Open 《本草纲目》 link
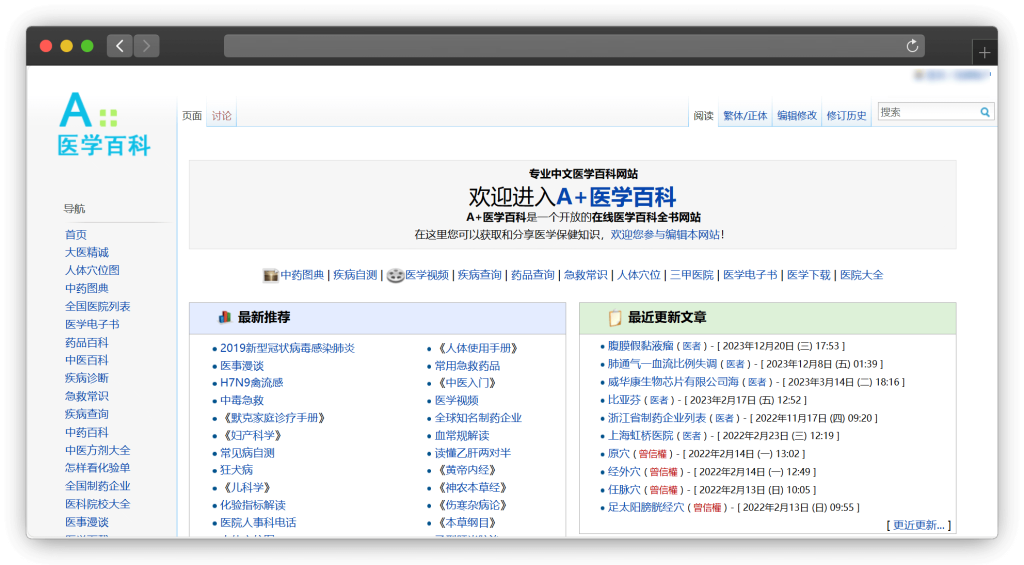Viewport: 1024px width, 565px height. tap(466, 523)
